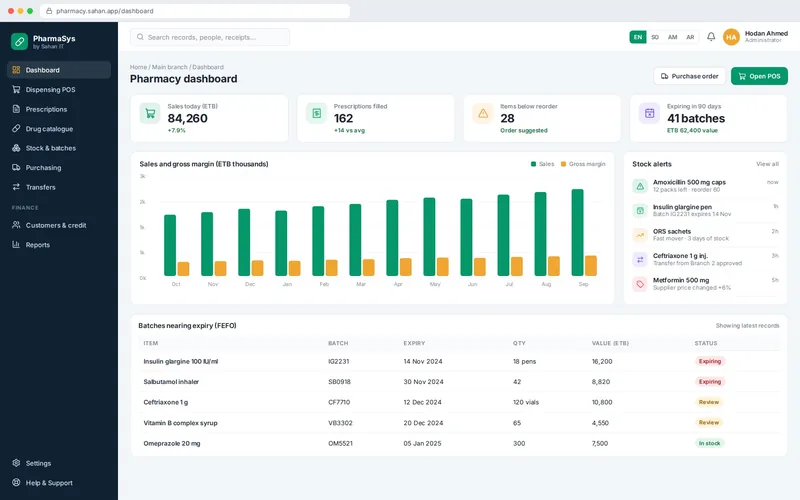
Task: Focus the search records input field
Action: click(x=210, y=37)
